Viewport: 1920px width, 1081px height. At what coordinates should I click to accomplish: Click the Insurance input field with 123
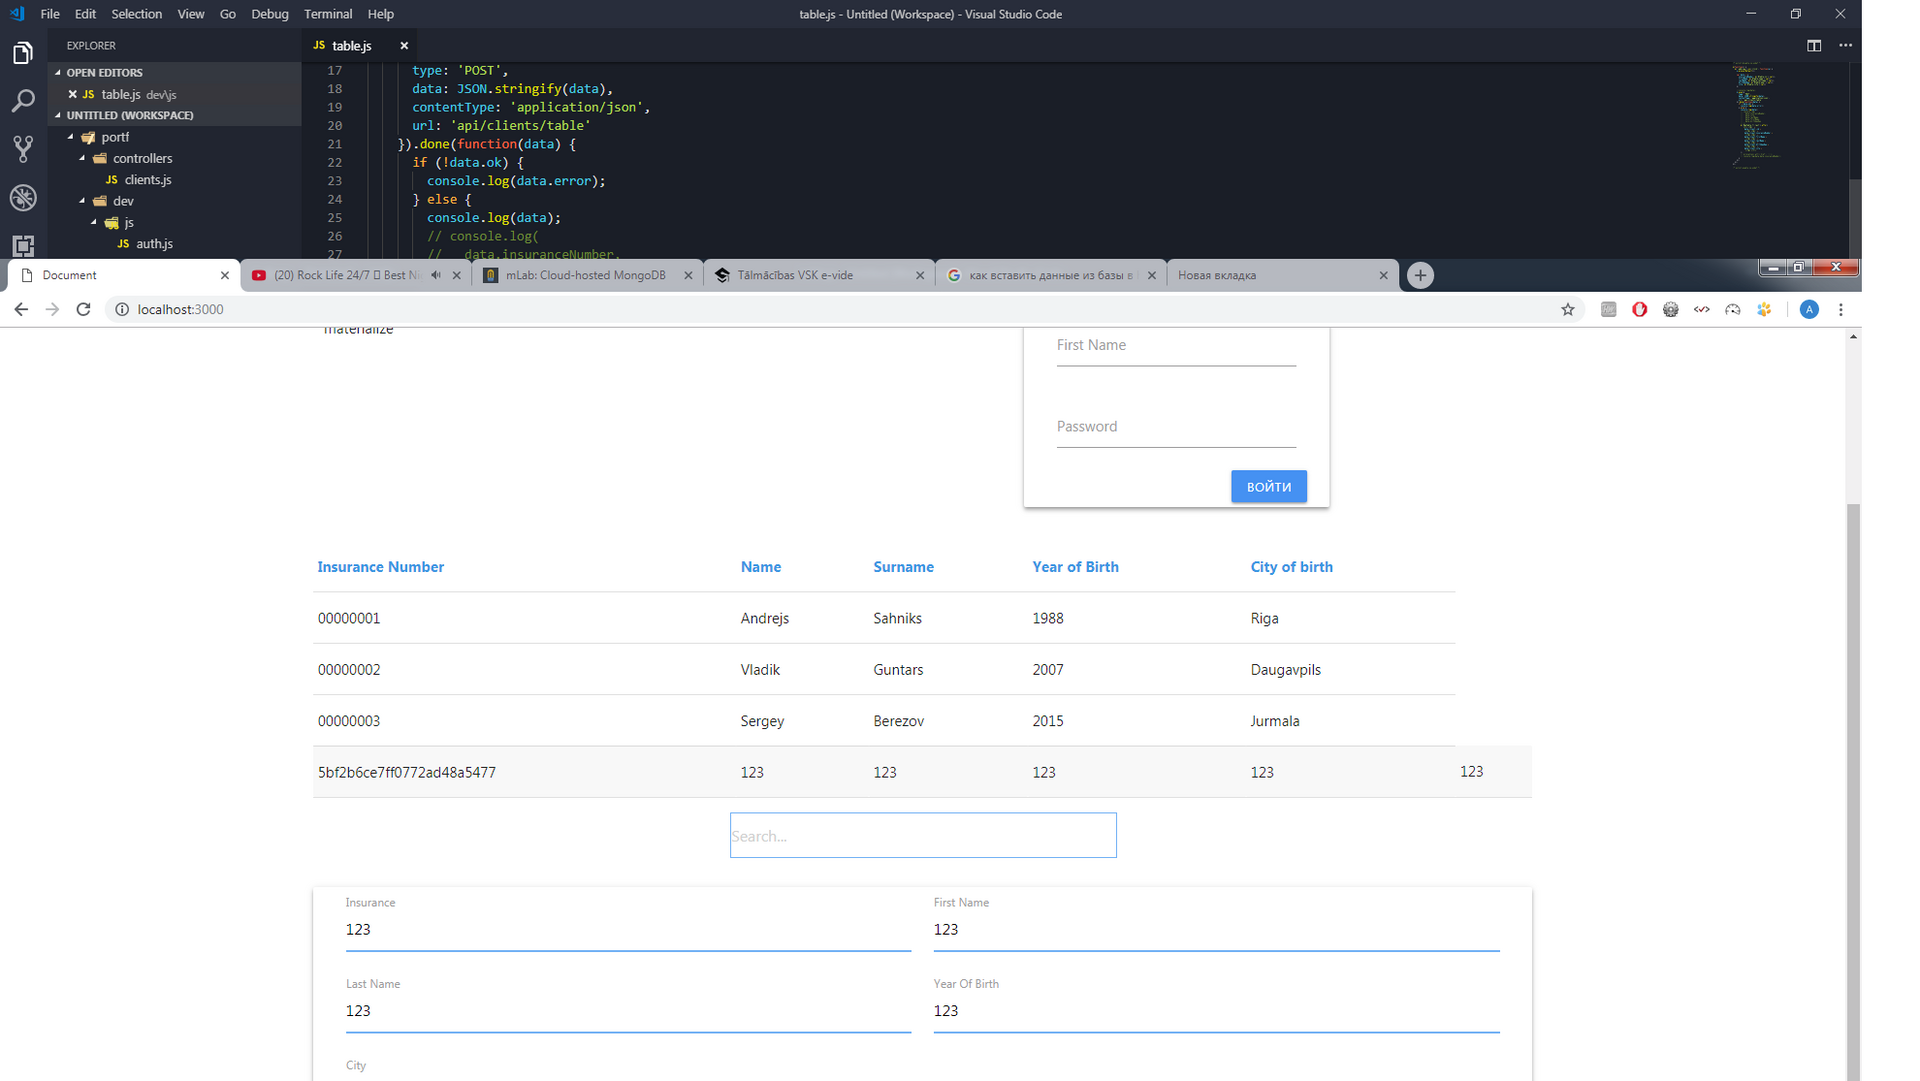coord(628,930)
